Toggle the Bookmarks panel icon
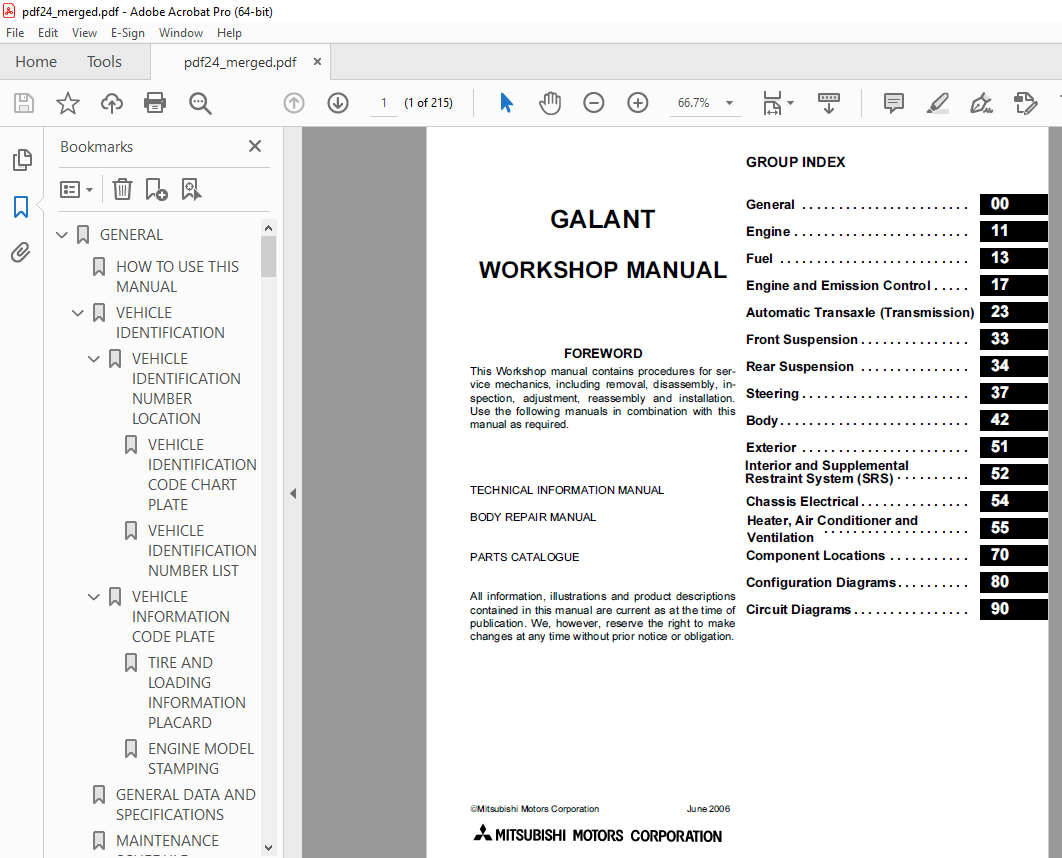The height and width of the screenshot is (858, 1062). pos(21,207)
